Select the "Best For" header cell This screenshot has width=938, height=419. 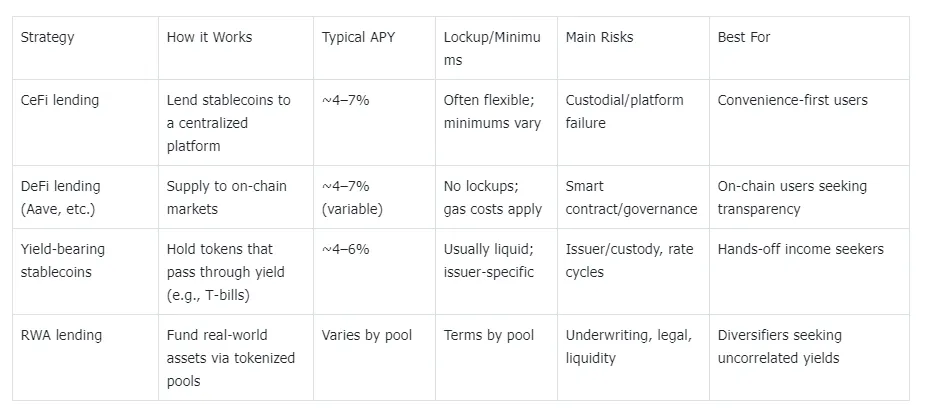point(744,37)
